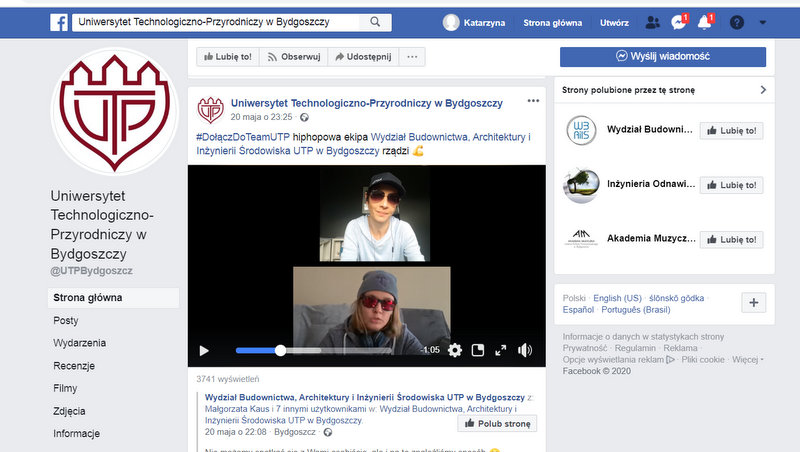
Task: Open post timestamp 20 maja o 23:25
Action: (x=261, y=117)
